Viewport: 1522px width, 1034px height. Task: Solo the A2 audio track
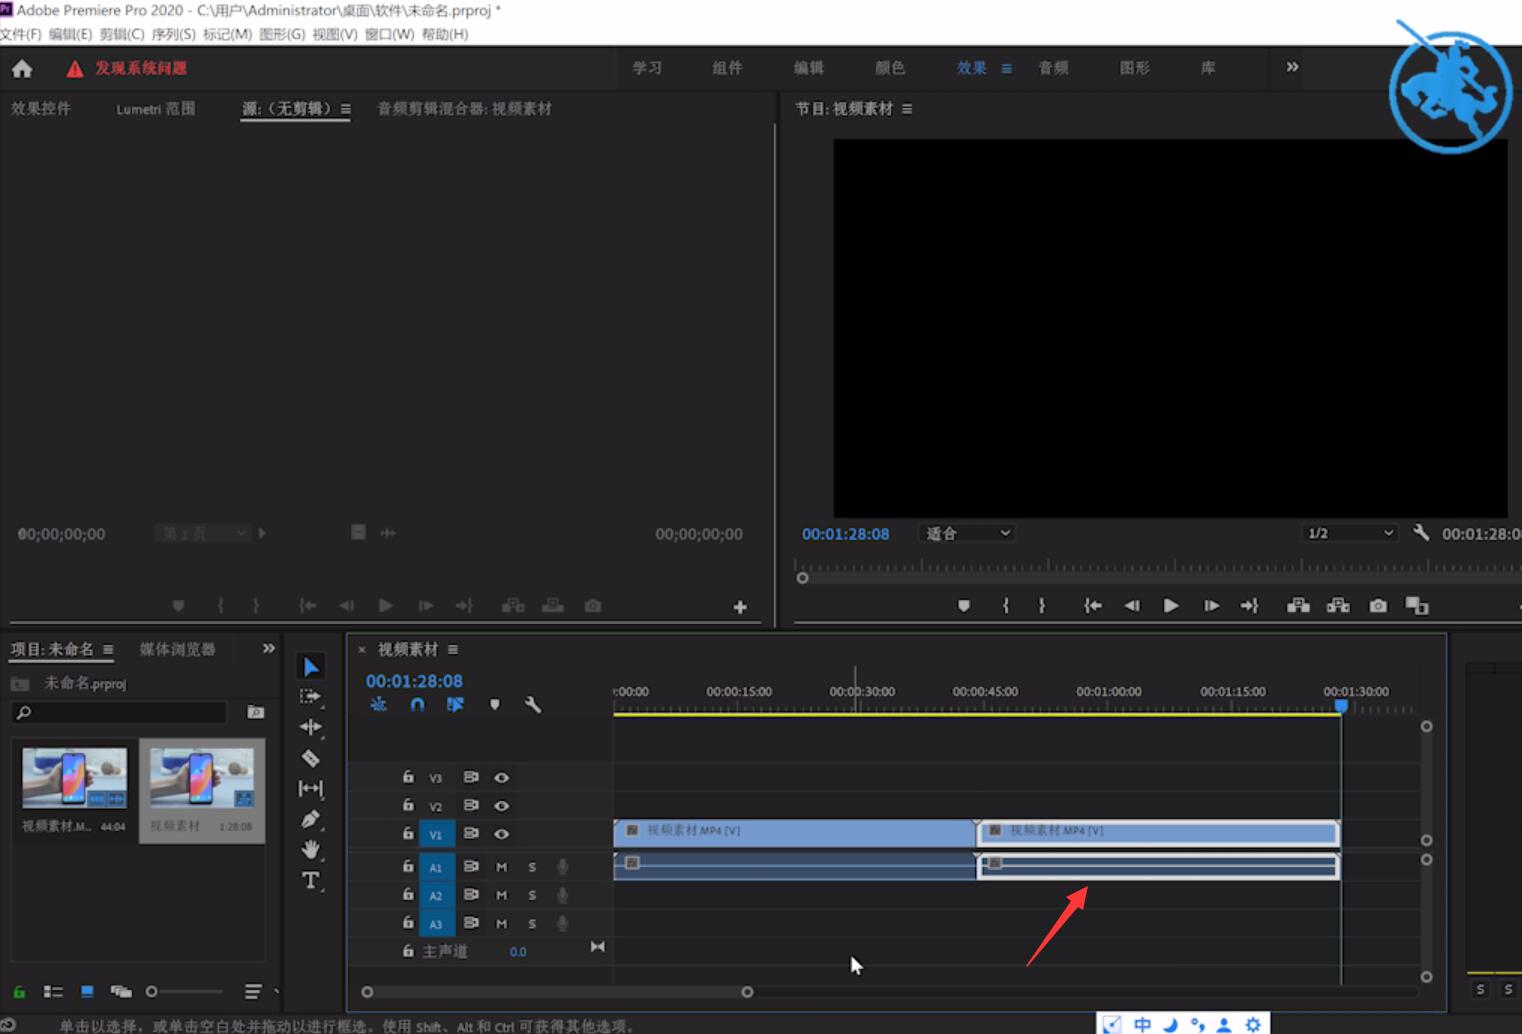(532, 895)
